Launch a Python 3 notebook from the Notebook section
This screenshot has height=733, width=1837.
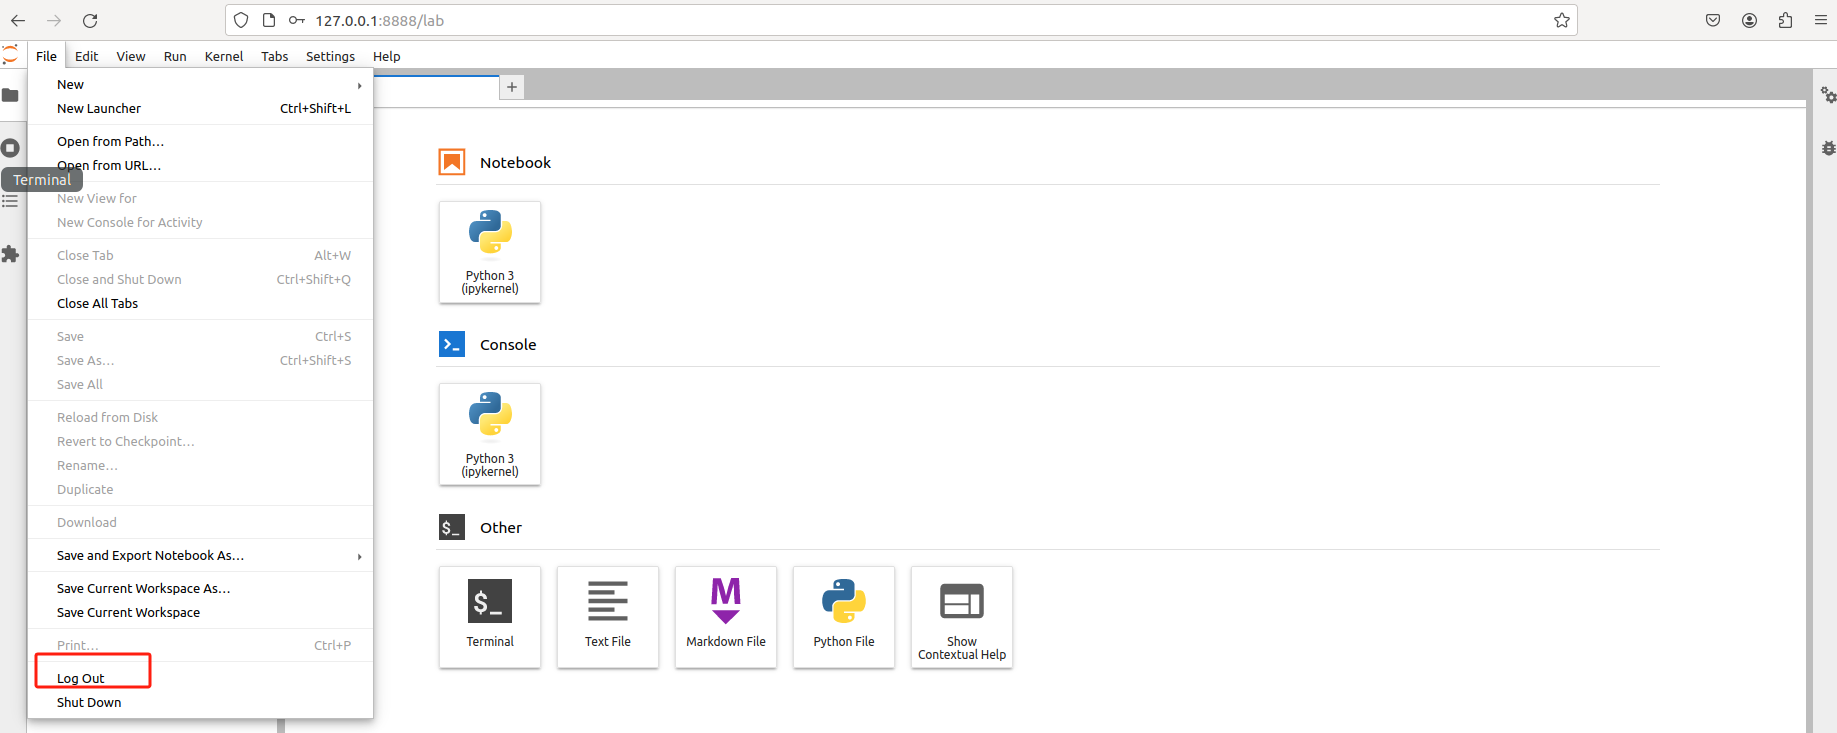(490, 252)
